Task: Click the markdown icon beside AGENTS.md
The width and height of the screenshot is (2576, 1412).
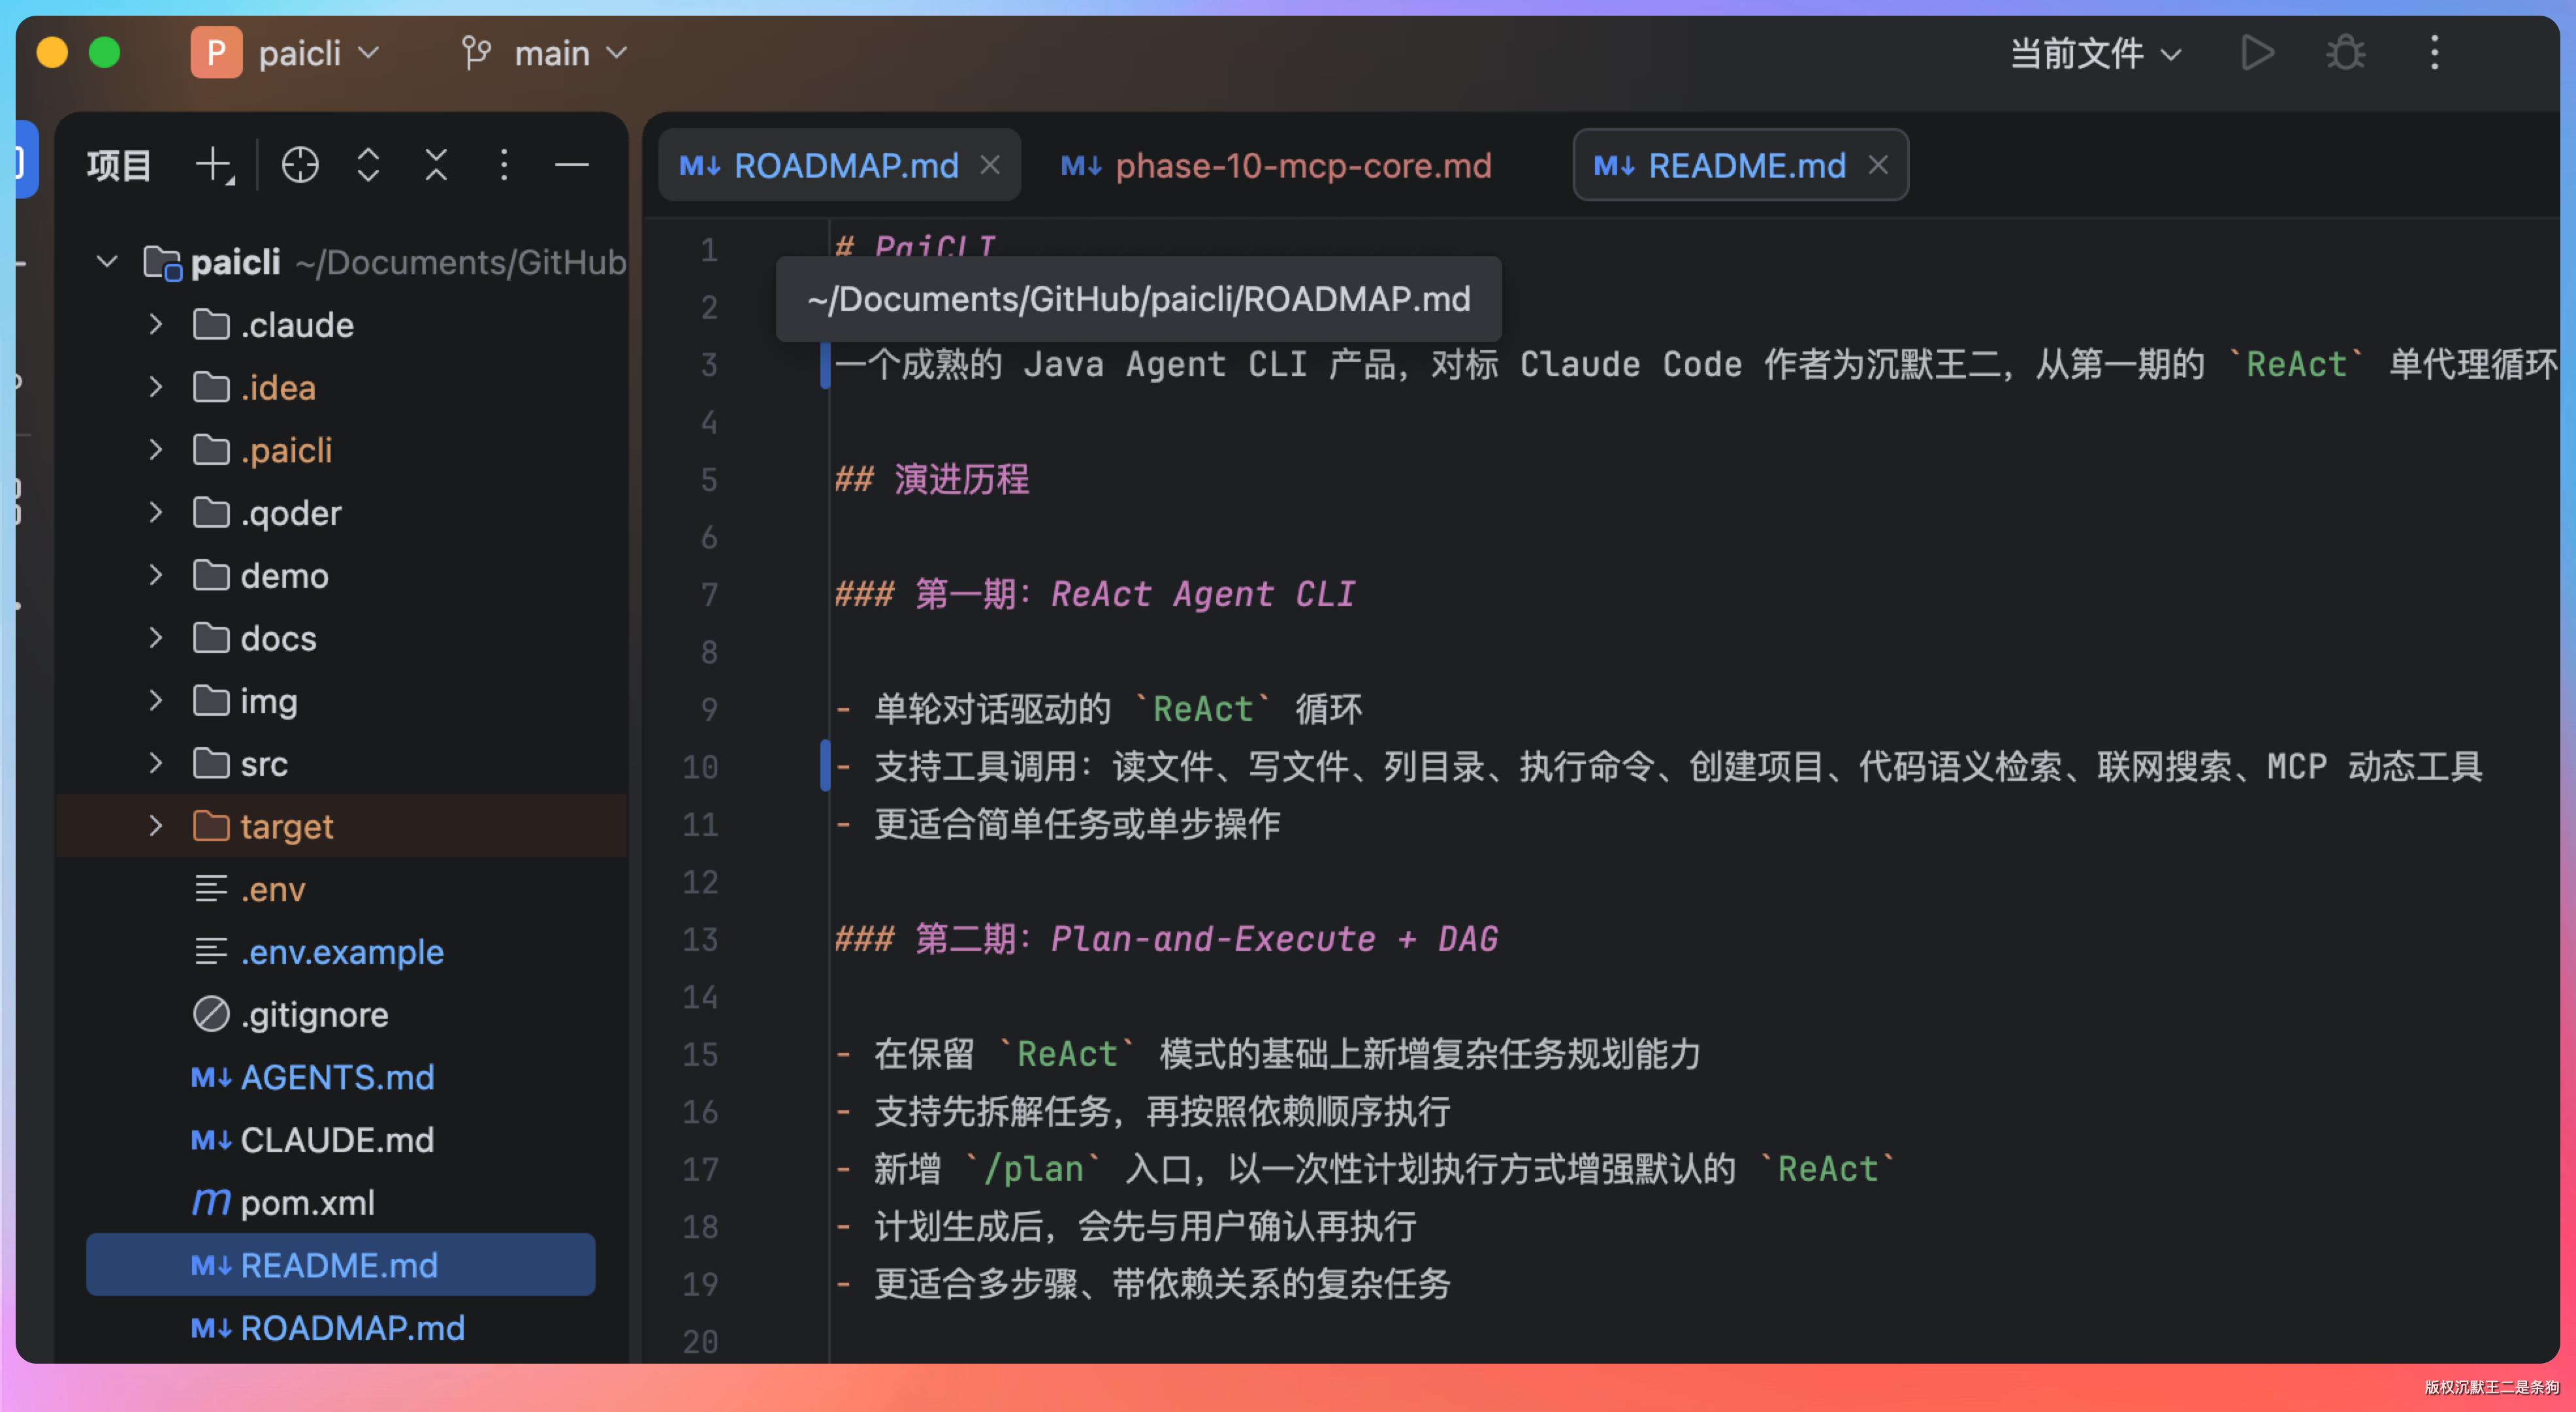Action: pos(211,1077)
